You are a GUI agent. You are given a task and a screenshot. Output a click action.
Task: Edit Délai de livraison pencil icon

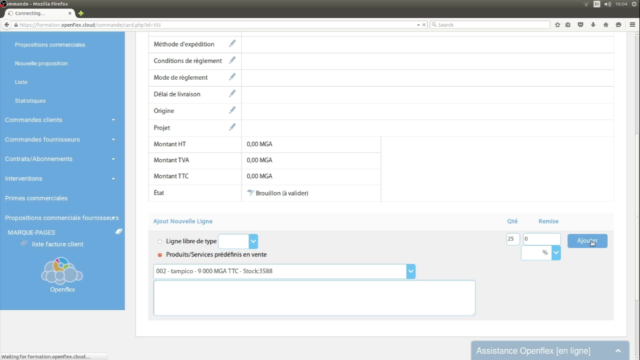[x=232, y=94]
